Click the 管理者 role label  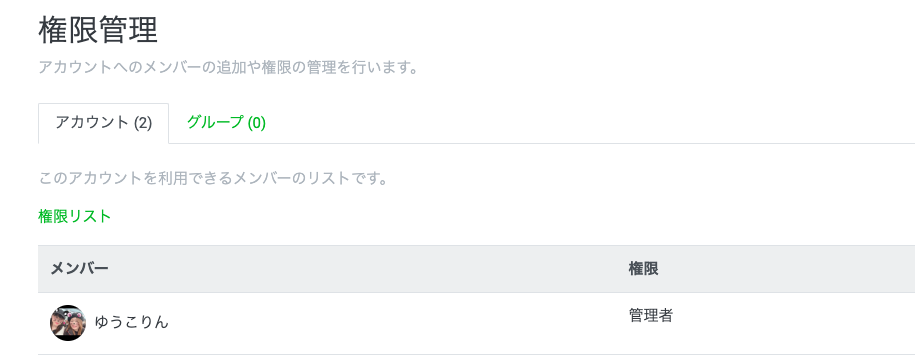651,316
